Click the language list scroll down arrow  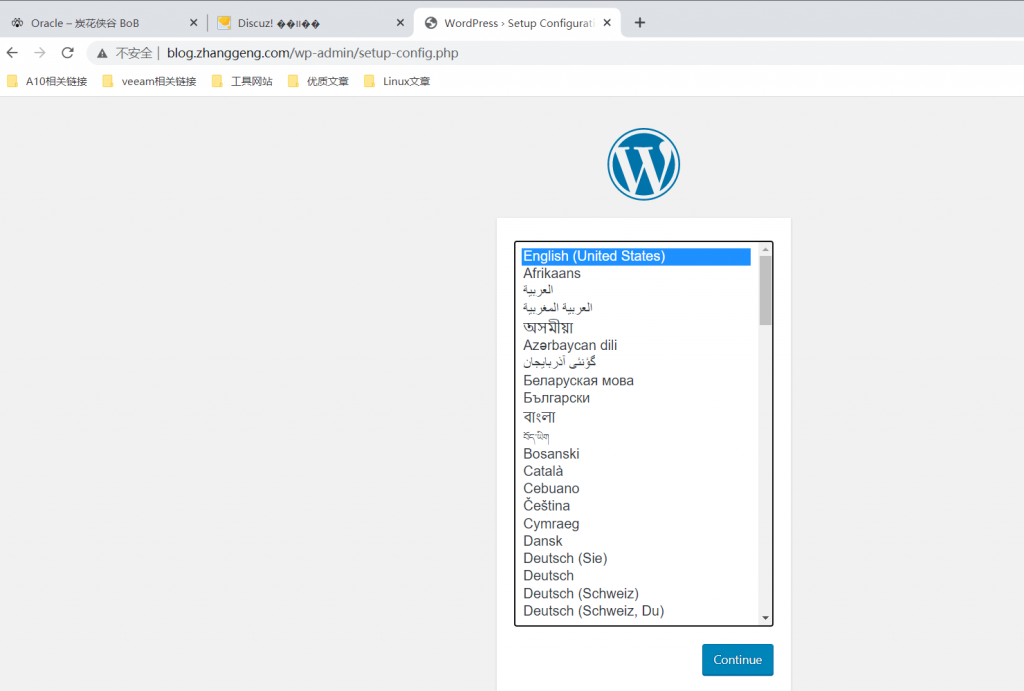(x=765, y=618)
